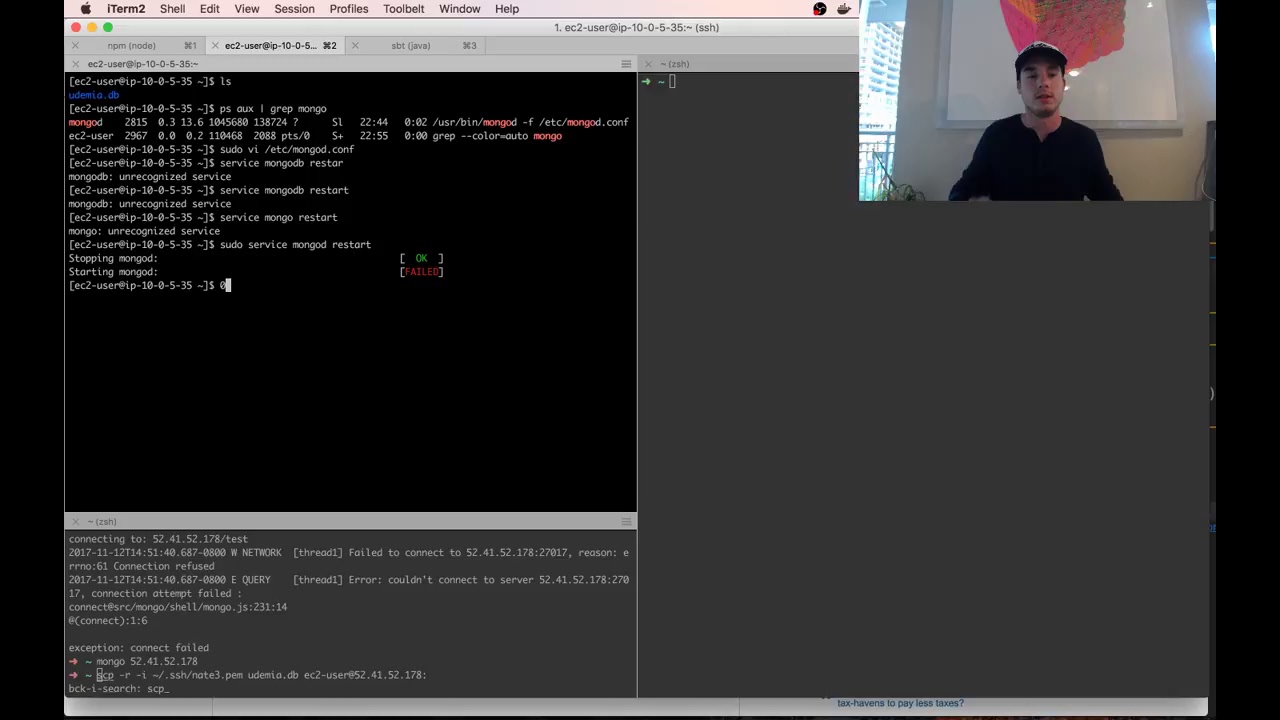Click 'mongo: unrecognized service' output
Image resolution: width=1280 pixels, height=720 pixels.
coord(144,231)
